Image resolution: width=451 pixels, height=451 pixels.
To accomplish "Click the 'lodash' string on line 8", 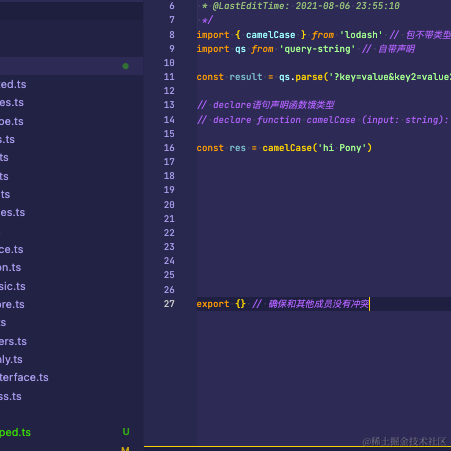I will click(x=361, y=35).
